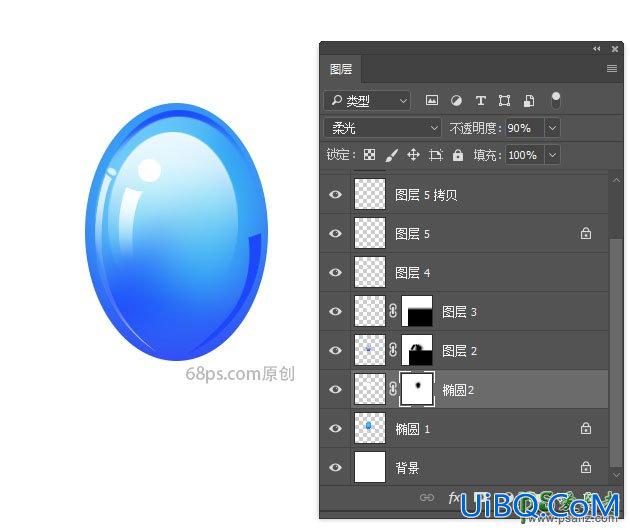Hide the 图层 4 layer
The image size is (630, 530).
(x=335, y=272)
